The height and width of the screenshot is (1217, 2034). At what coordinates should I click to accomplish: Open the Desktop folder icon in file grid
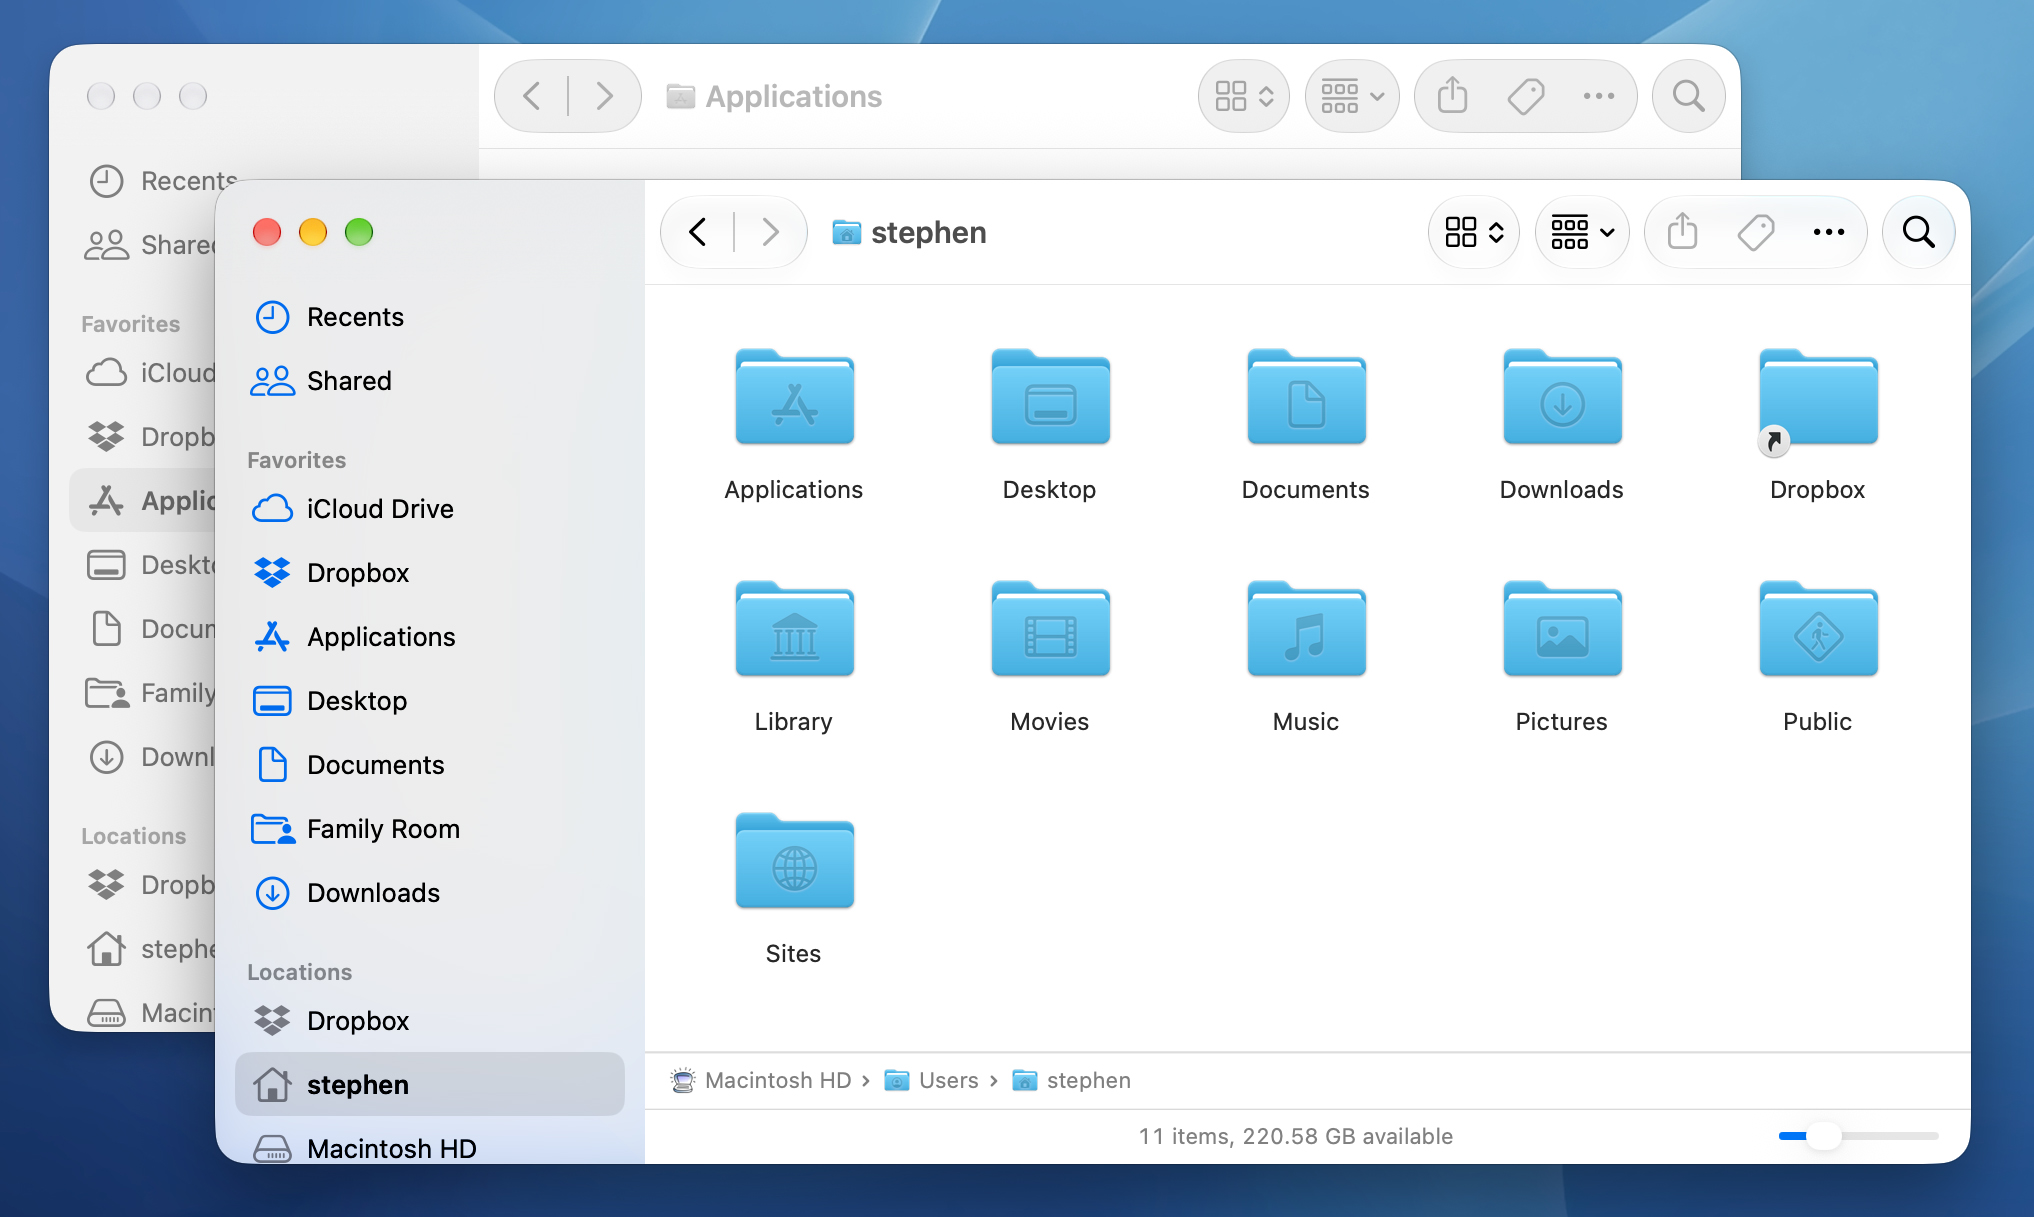click(x=1050, y=397)
